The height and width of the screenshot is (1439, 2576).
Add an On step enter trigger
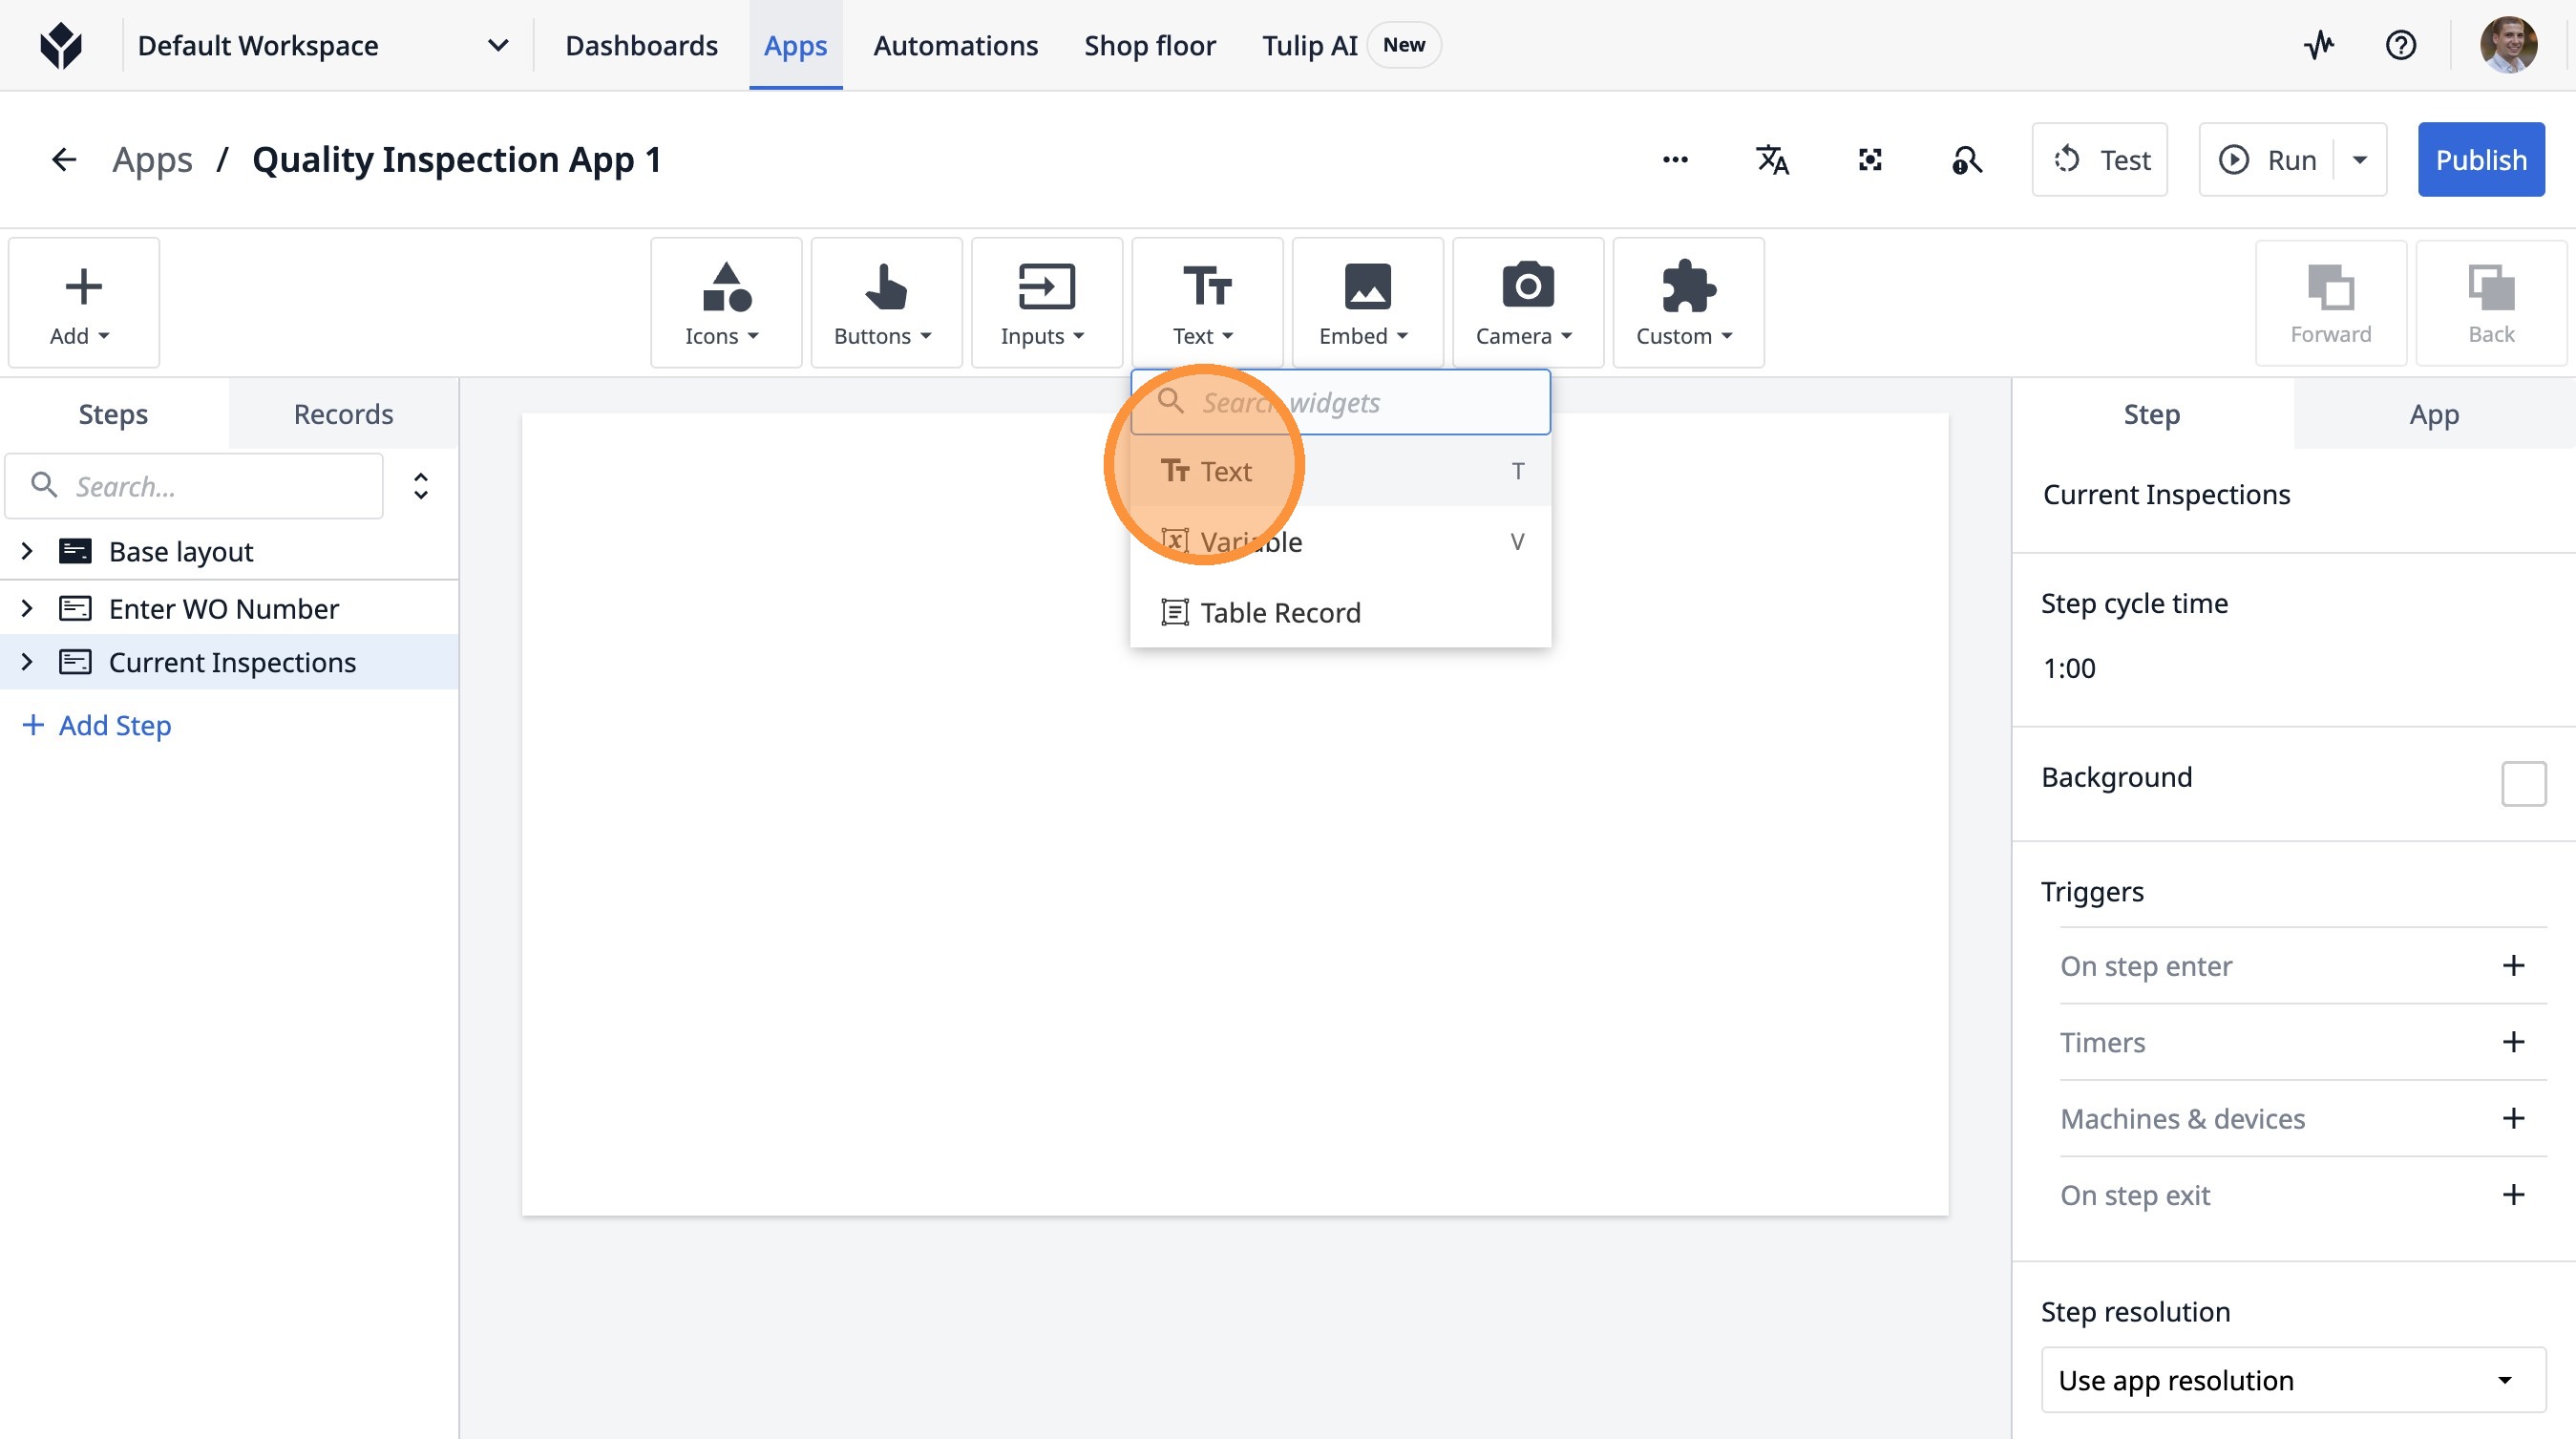click(2513, 966)
